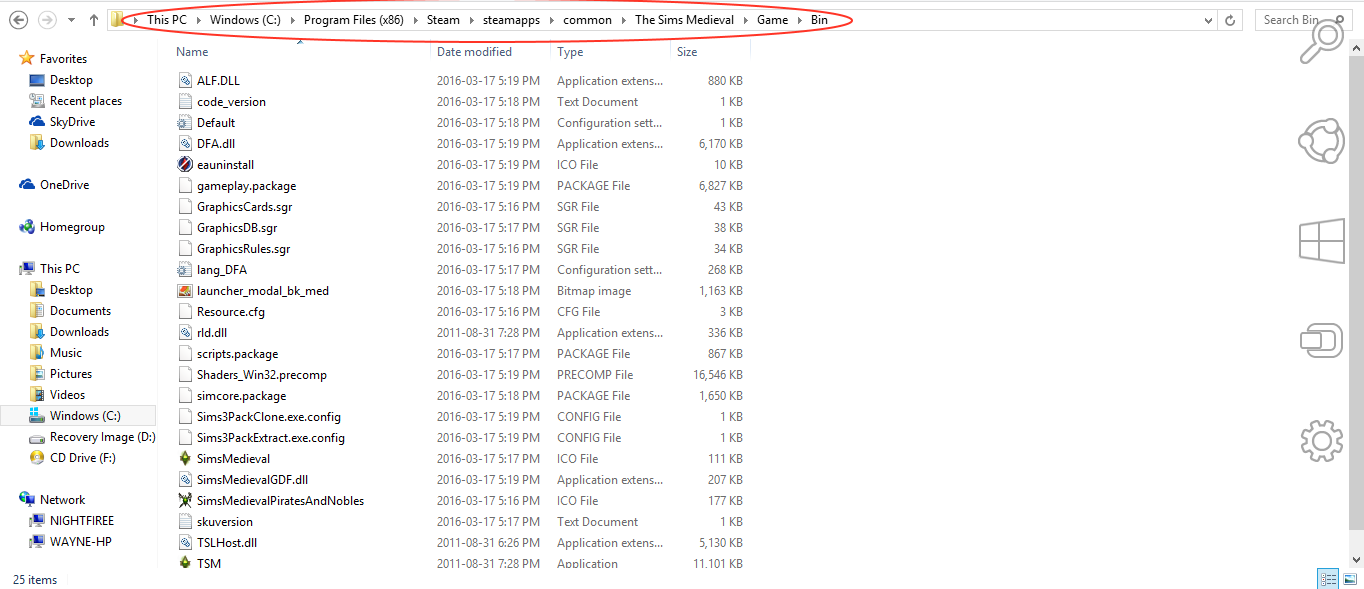Go up one folder level
The width and height of the screenshot is (1364, 589).
pyautogui.click(x=93, y=20)
